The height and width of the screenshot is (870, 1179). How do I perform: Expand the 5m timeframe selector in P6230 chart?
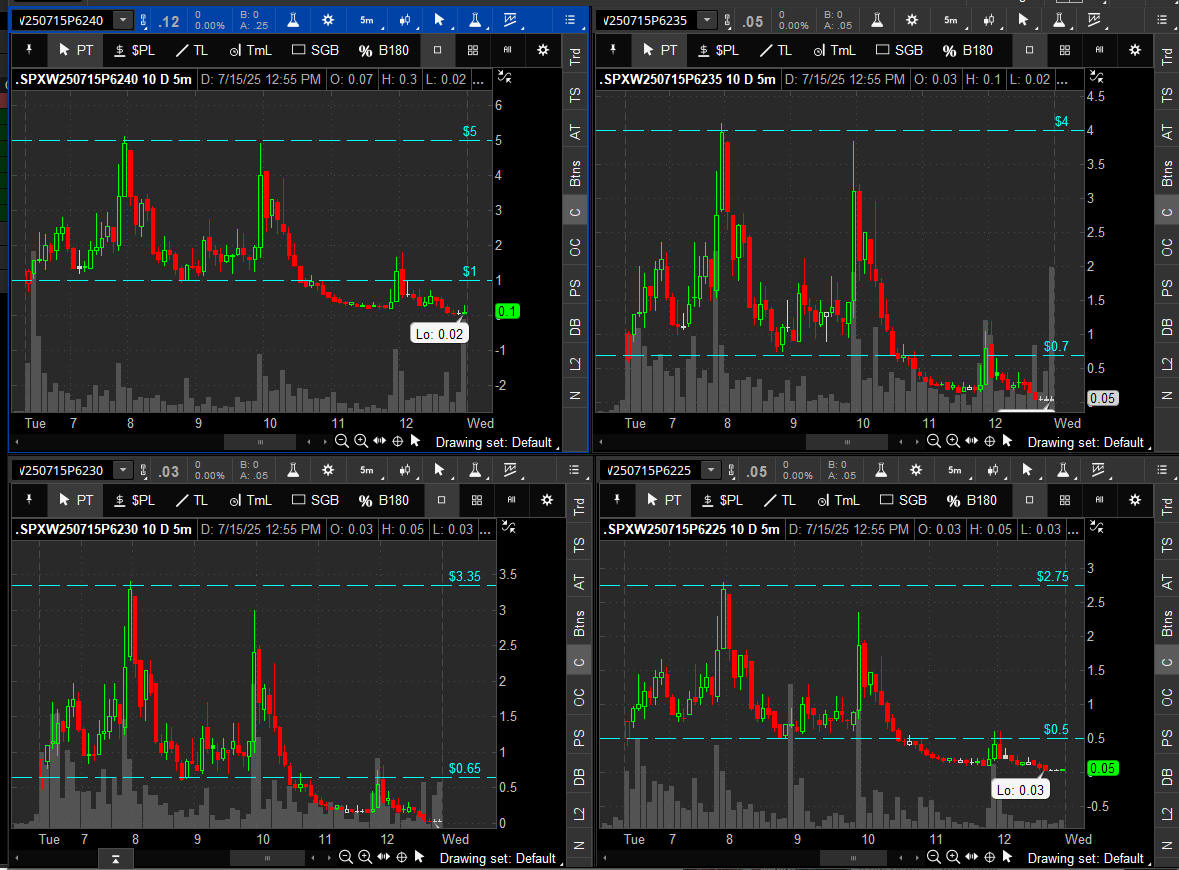coord(367,470)
